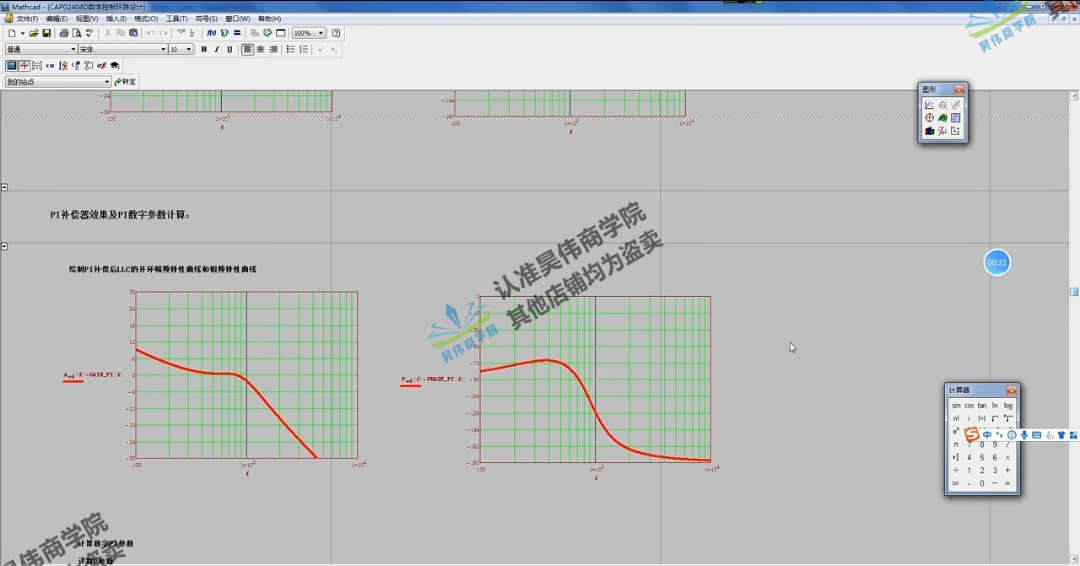Select the open-loop gain plot with PI

click(247, 375)
